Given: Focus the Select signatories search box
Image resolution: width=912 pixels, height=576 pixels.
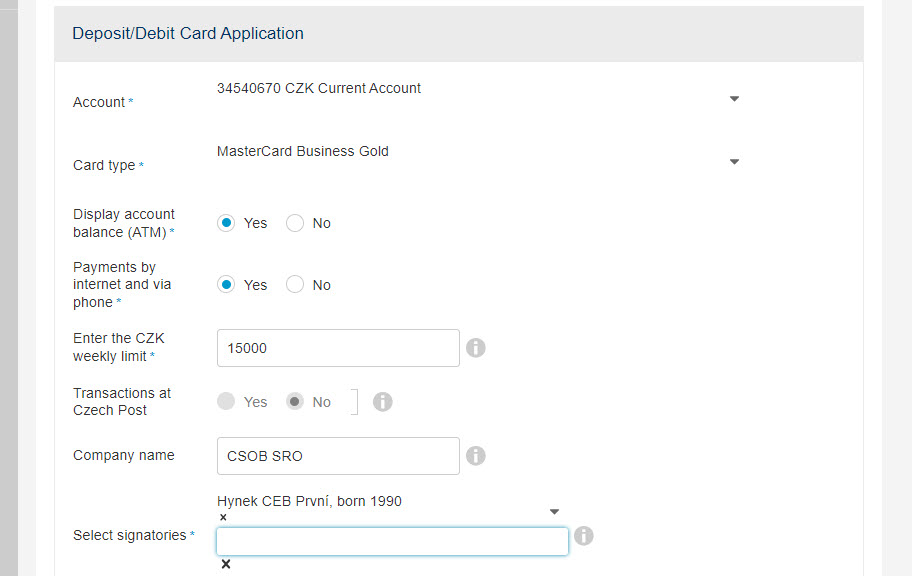Looking at the screenshot, I should coord(392,541).
